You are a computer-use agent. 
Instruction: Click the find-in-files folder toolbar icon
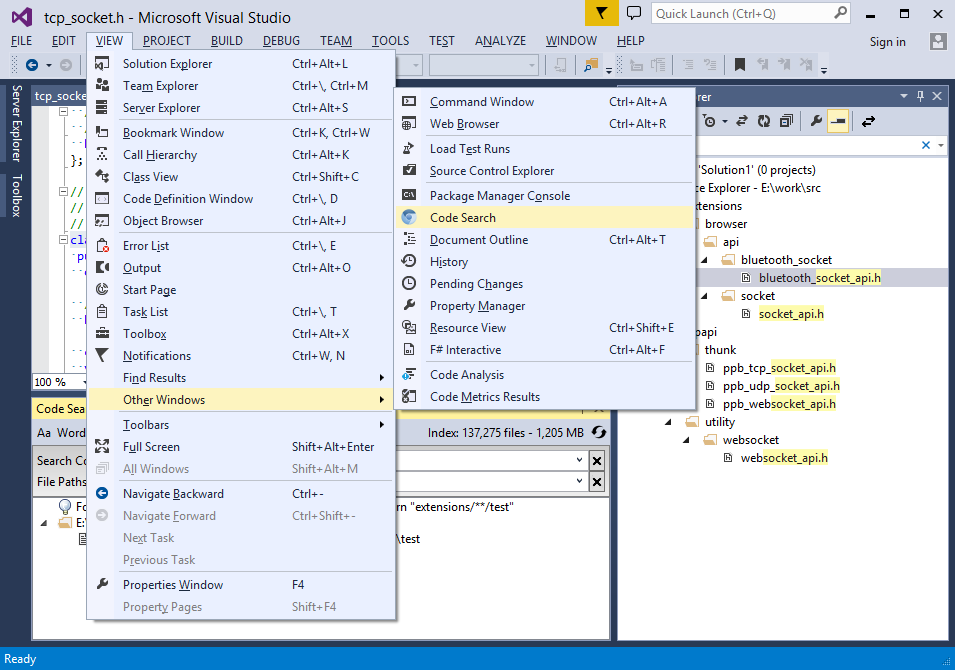pos(590,65)
